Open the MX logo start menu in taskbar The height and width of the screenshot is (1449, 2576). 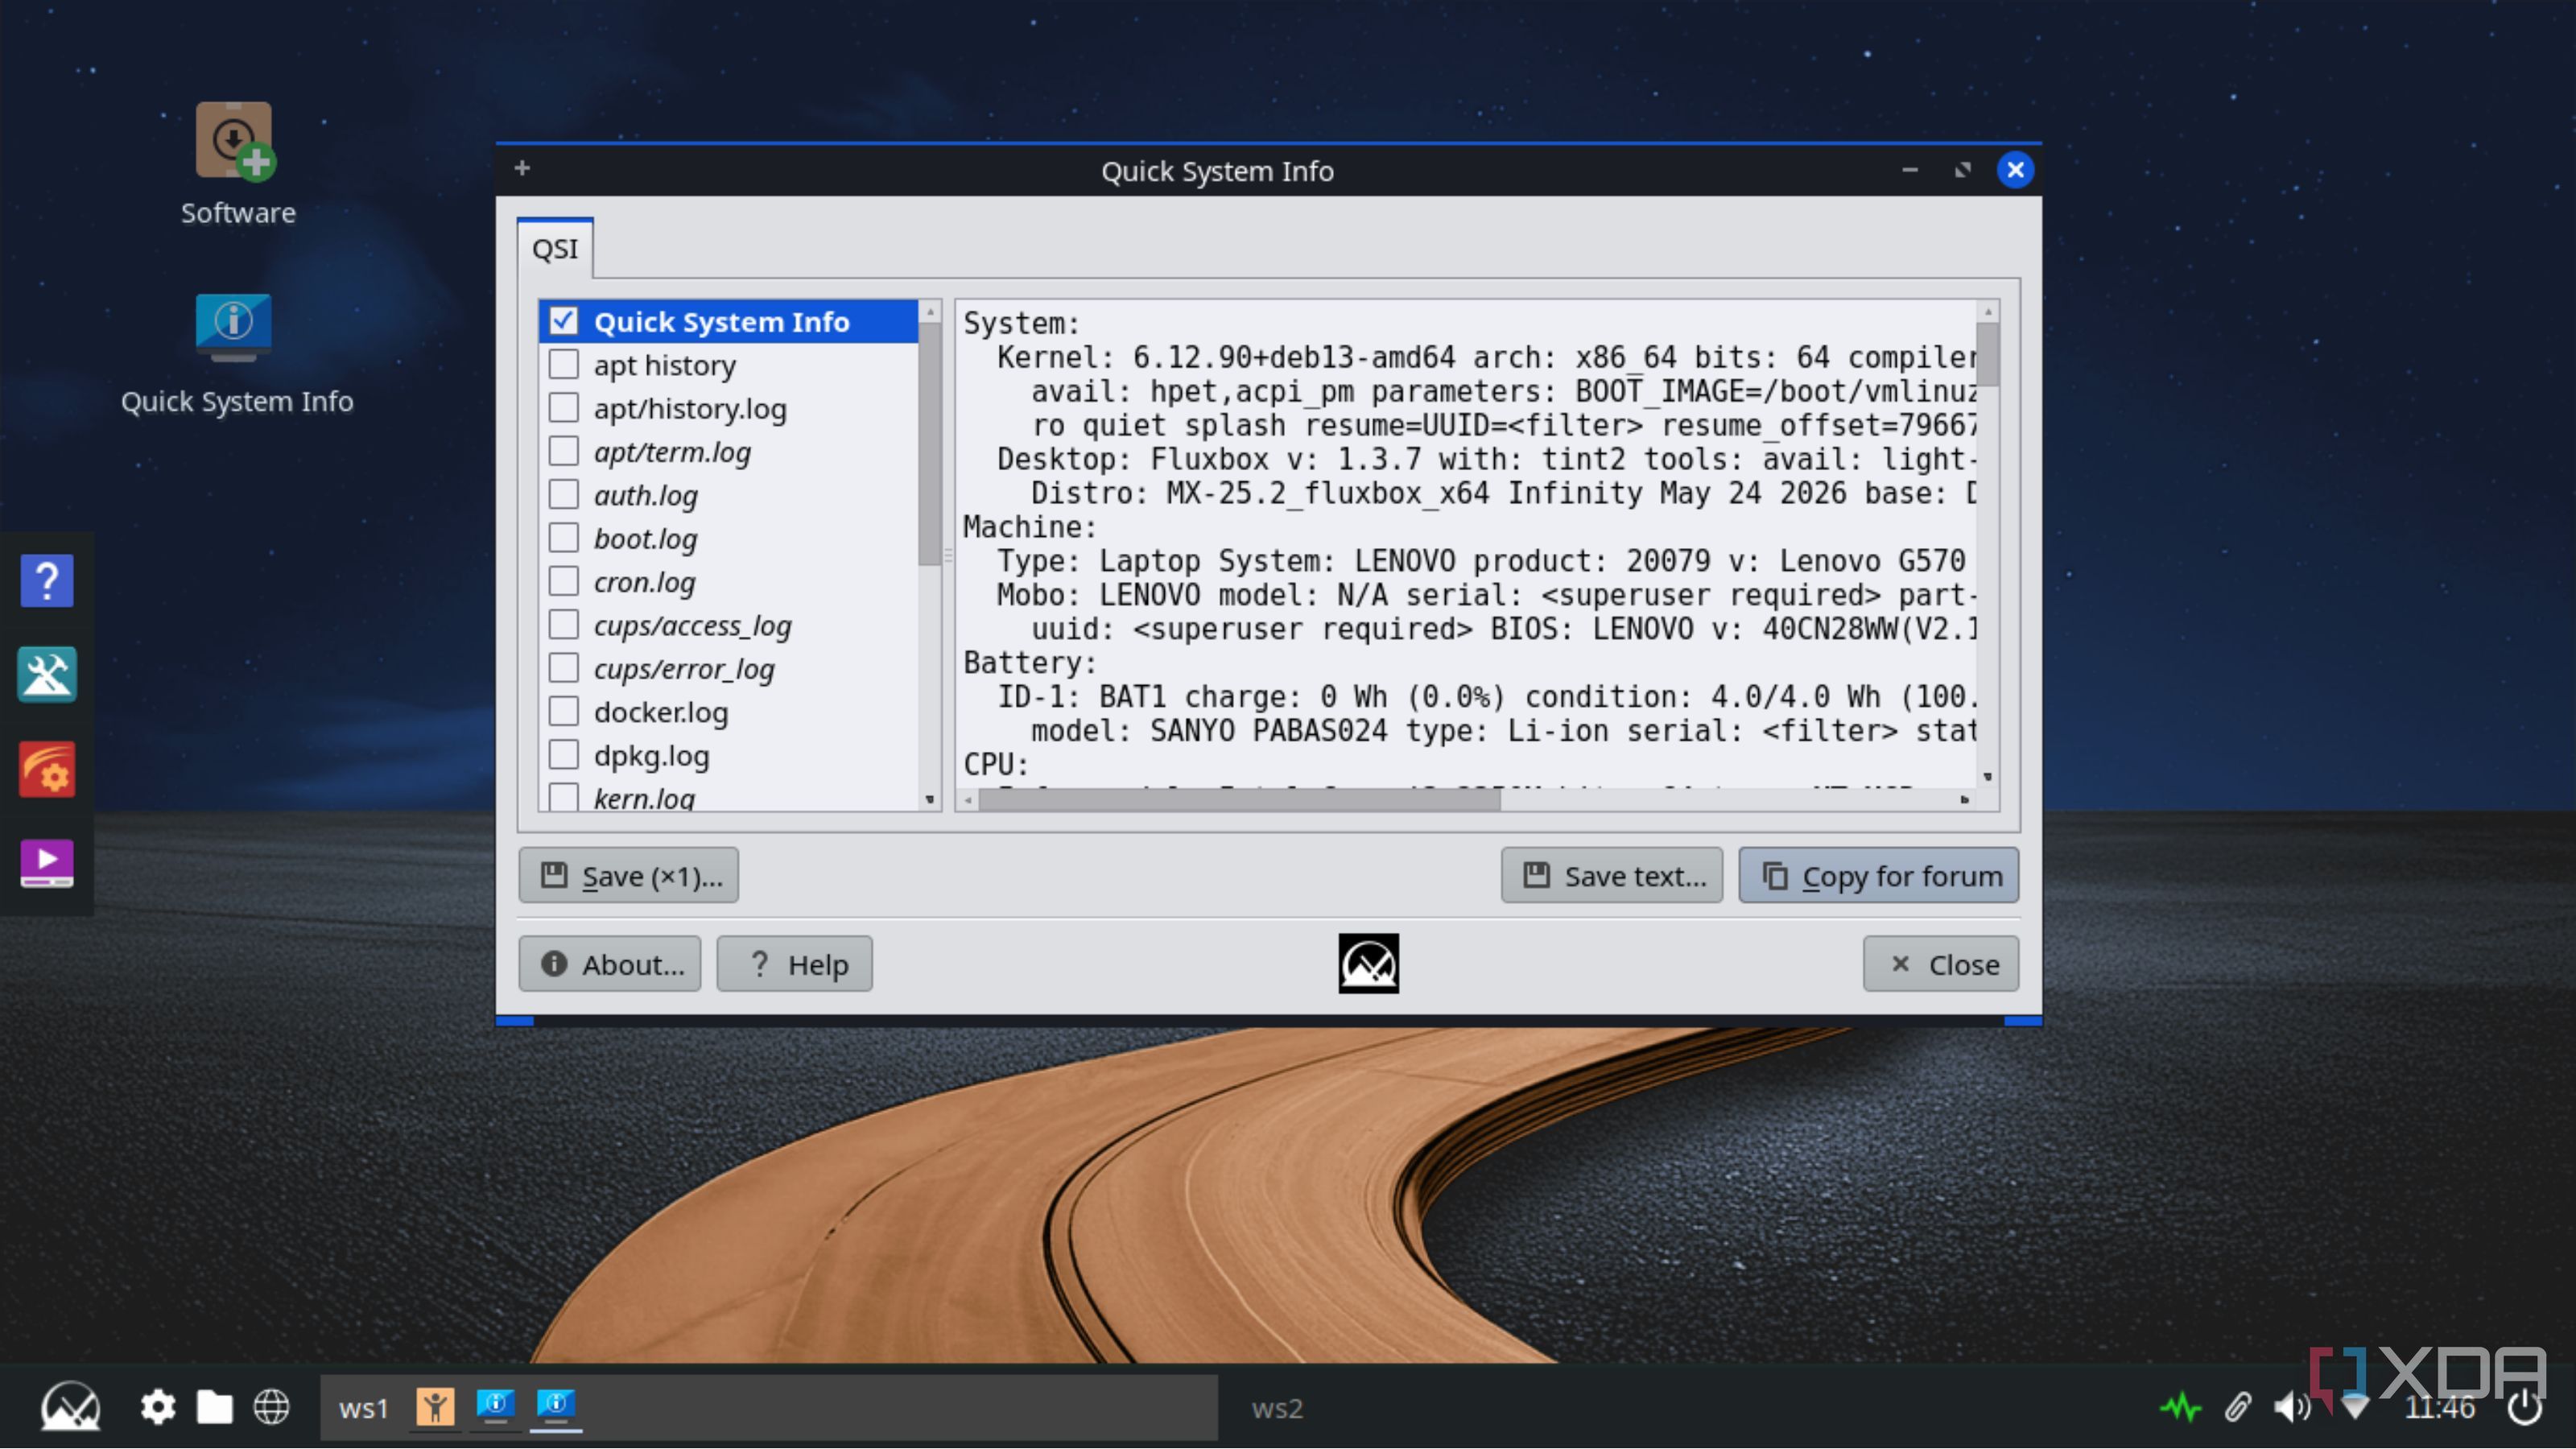pyautogui.click(x=70, y=1406)
